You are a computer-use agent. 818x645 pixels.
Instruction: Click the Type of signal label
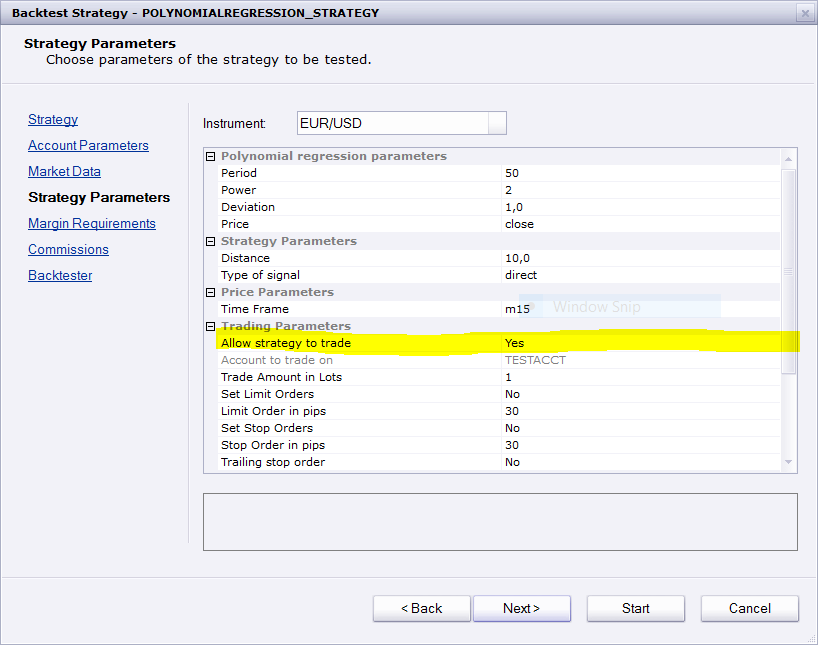pyautogui.click(x=260, y=275)
